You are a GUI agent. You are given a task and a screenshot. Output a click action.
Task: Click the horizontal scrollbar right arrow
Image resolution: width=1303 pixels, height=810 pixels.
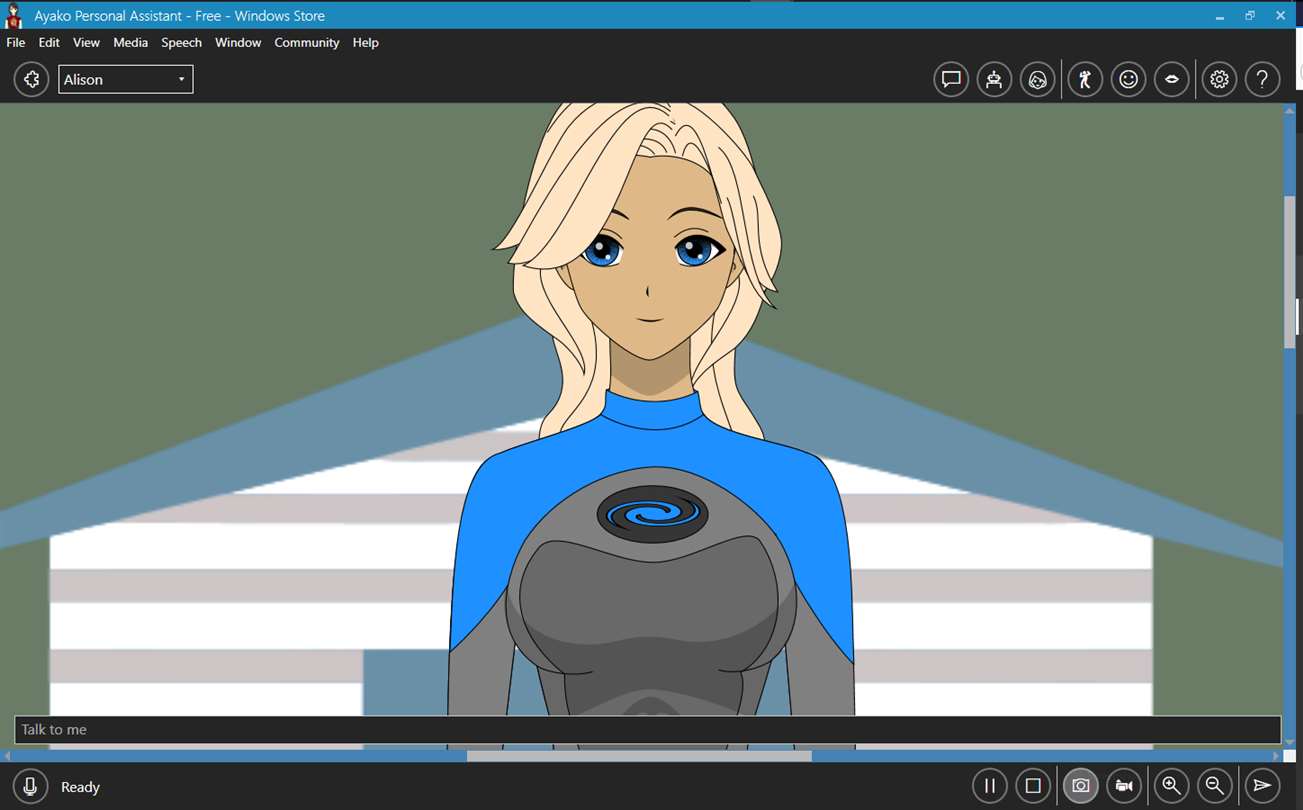tap(1276, 756)
